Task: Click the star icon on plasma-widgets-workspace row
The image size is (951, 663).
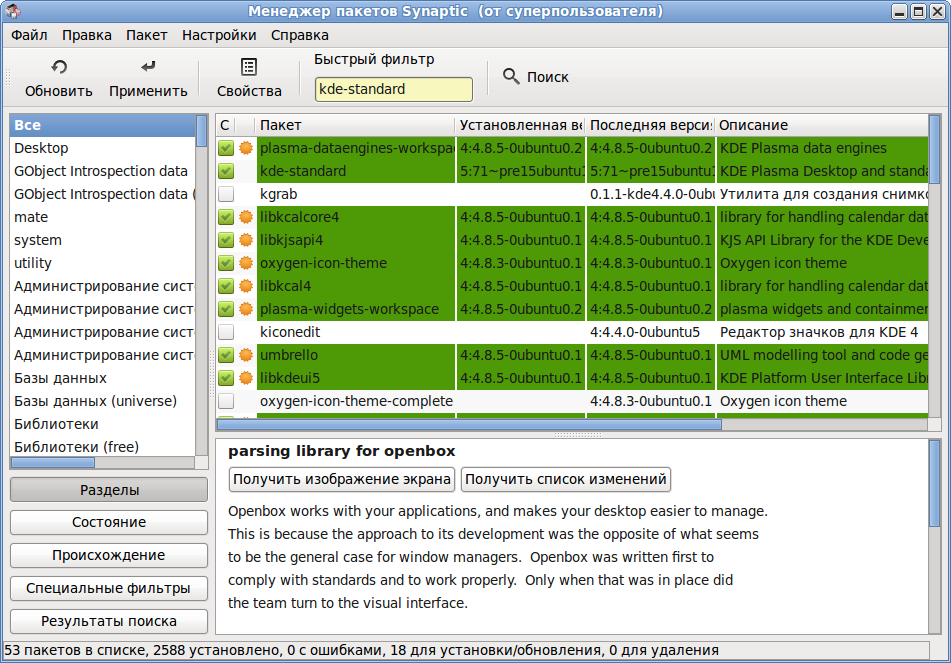Action: 246,309
